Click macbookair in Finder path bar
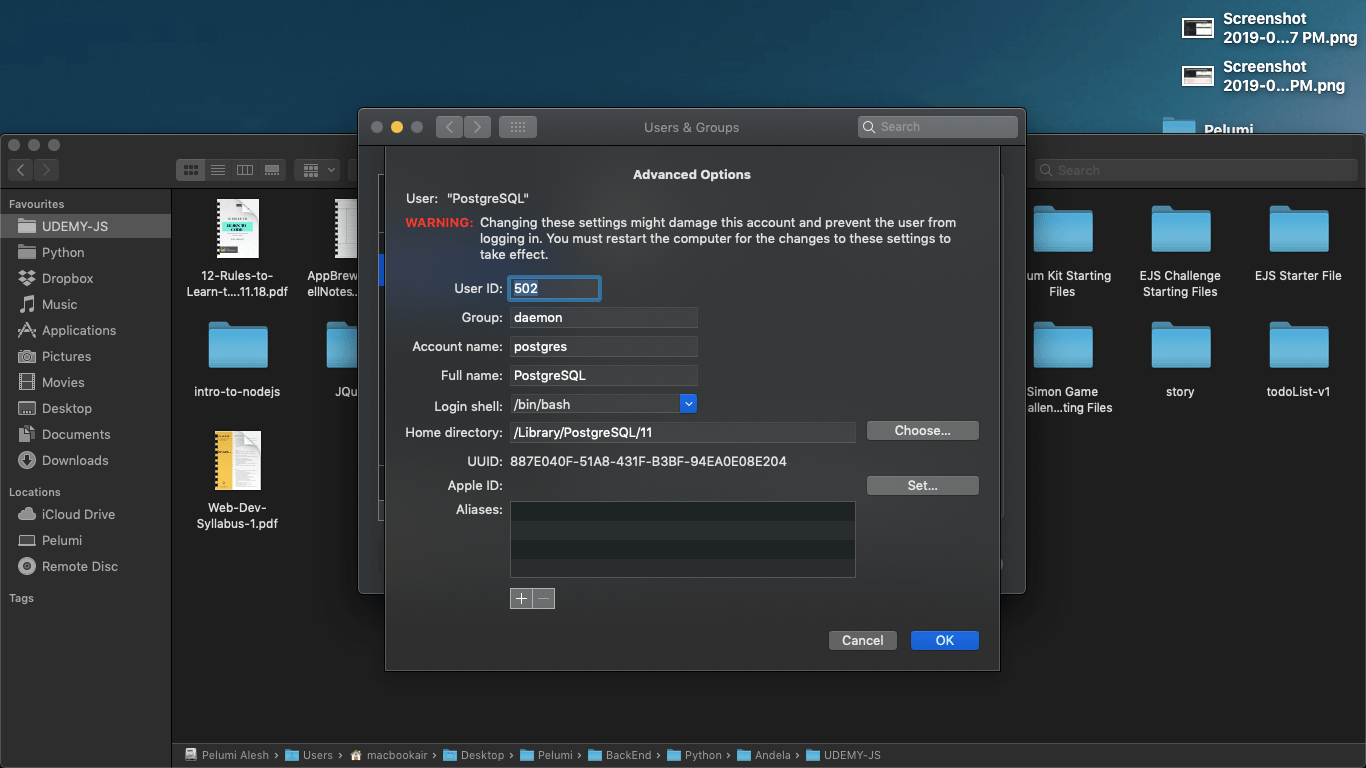This screenshot has height=768, width=1366. click(x=390, y=755)
